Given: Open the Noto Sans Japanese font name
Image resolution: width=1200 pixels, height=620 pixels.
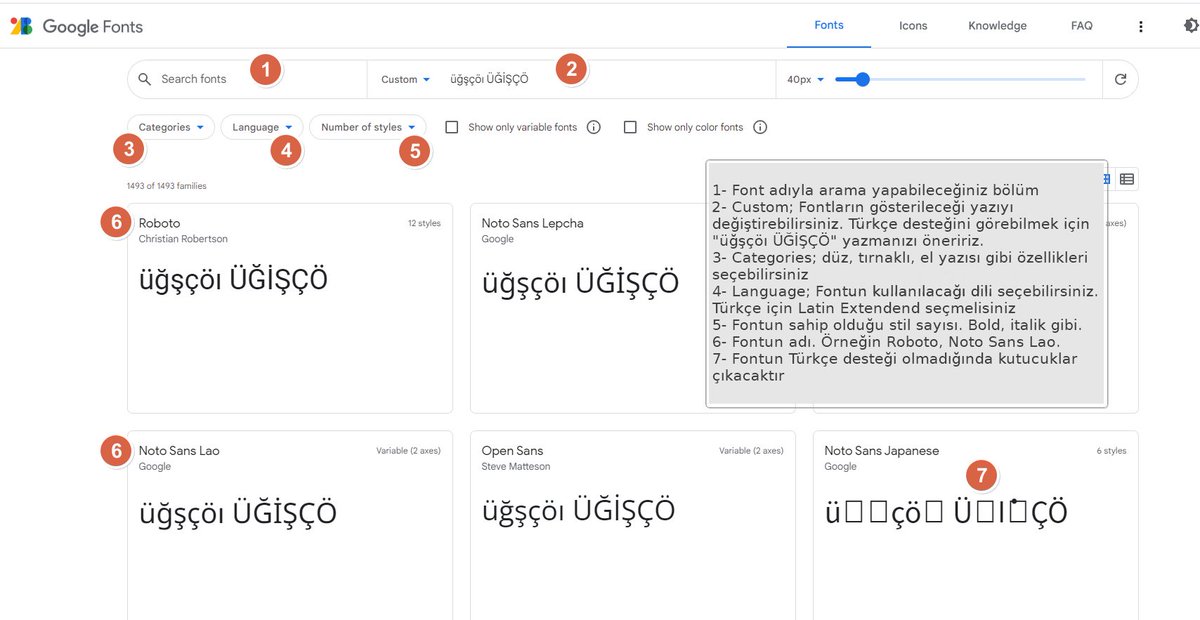Looking at the screenshot, I should (x=882, y=451).
